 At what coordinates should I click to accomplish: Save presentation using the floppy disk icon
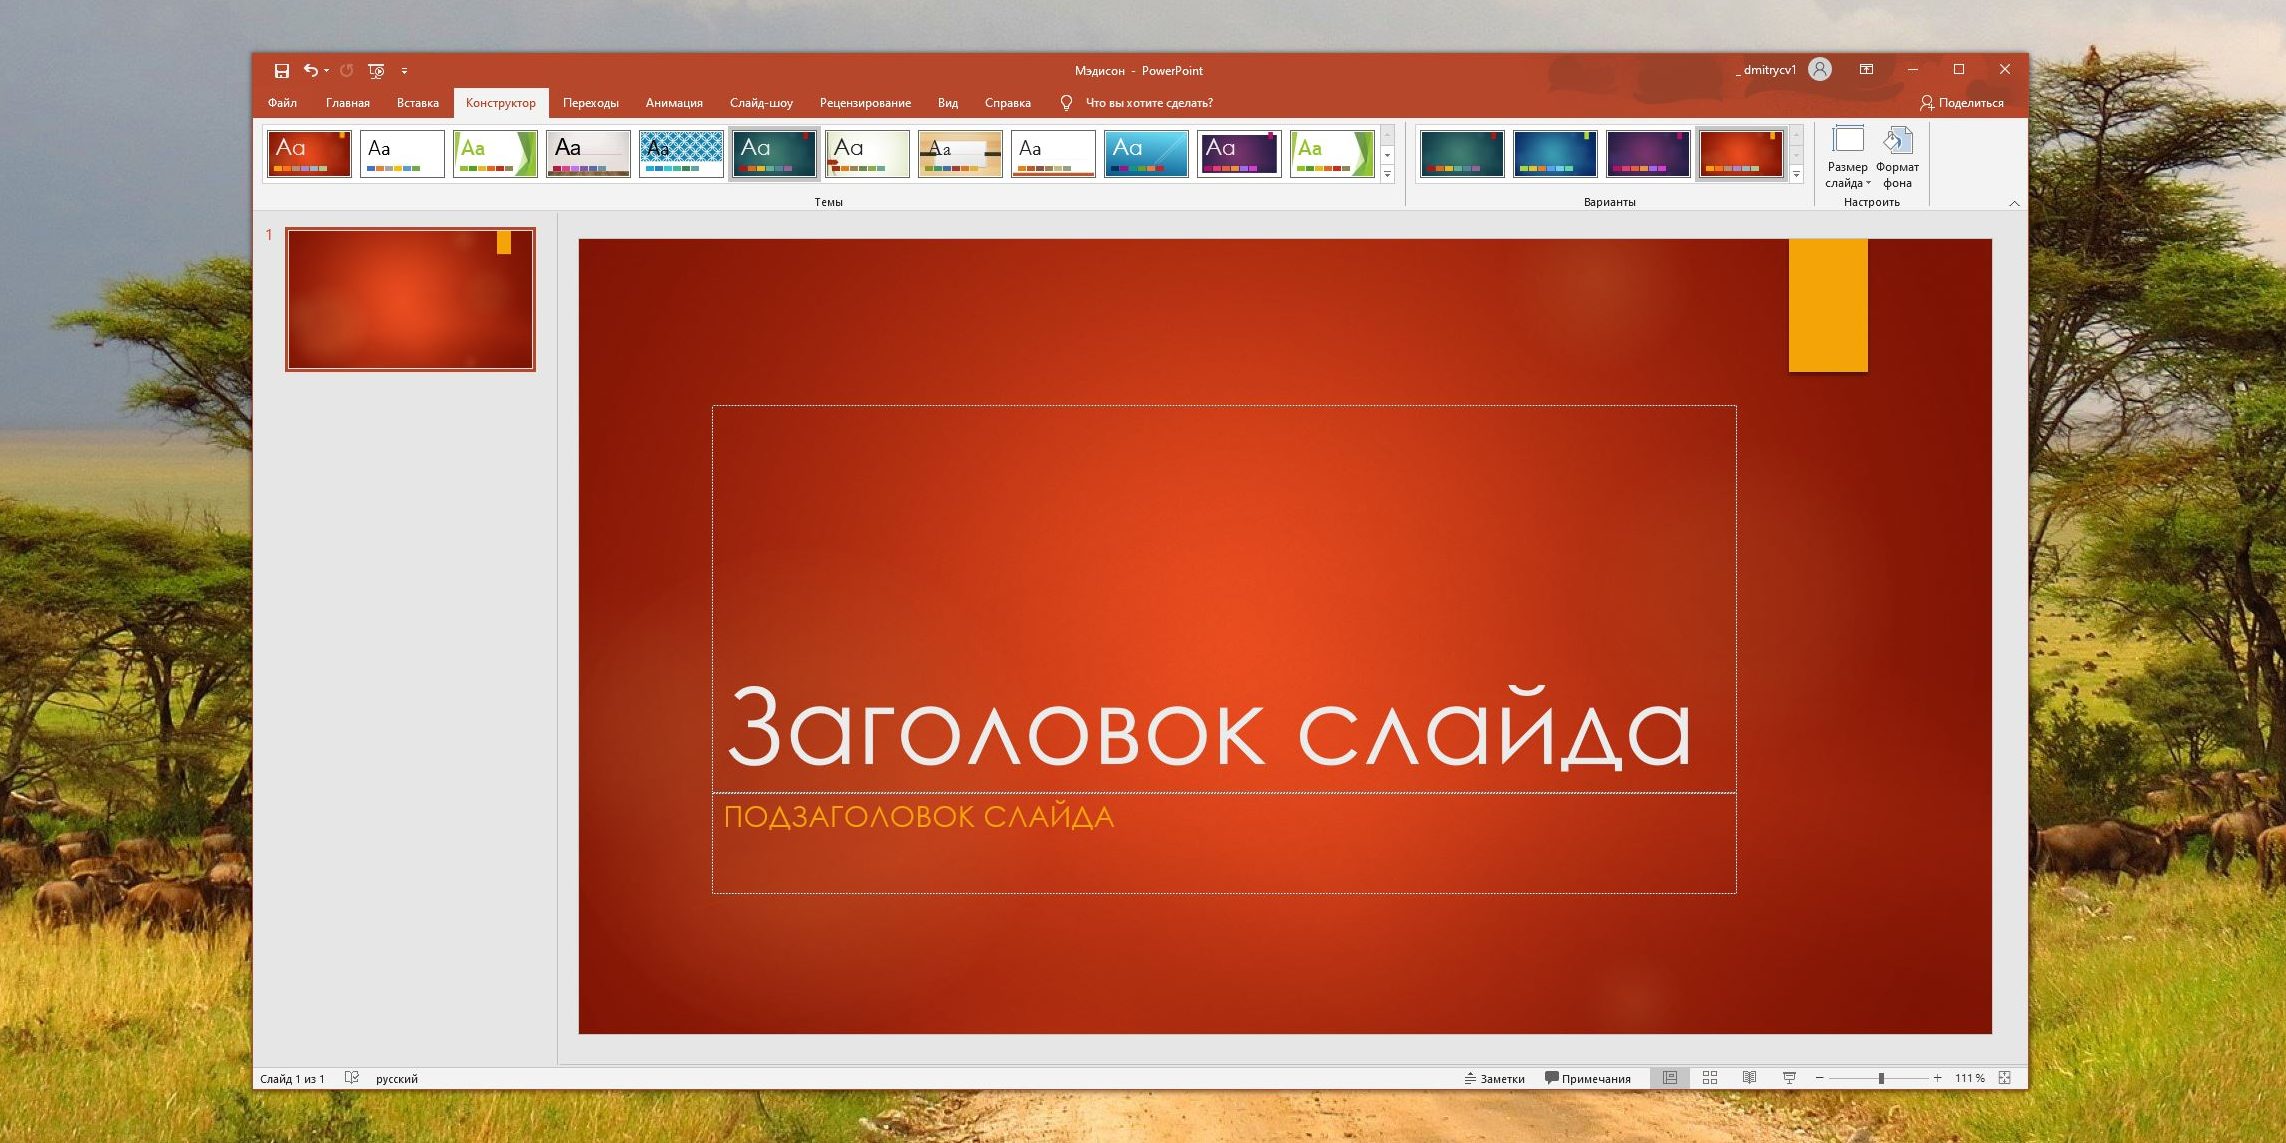point(282,70)
